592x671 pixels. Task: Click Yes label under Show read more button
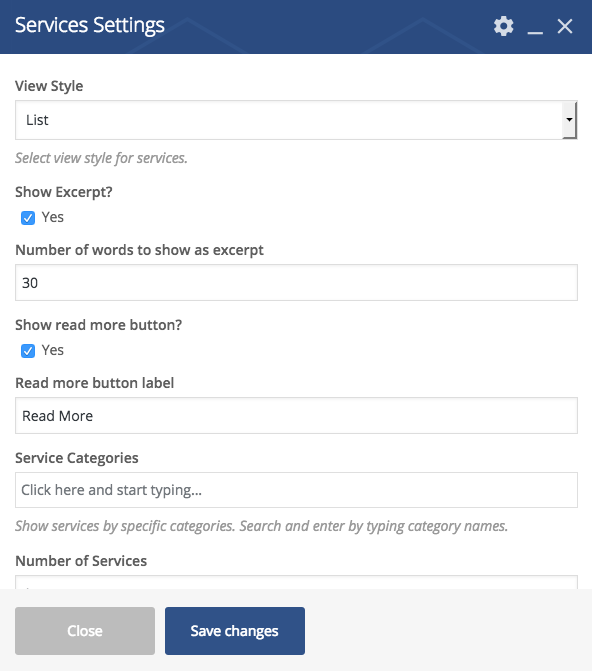click(x=53, y=350)
